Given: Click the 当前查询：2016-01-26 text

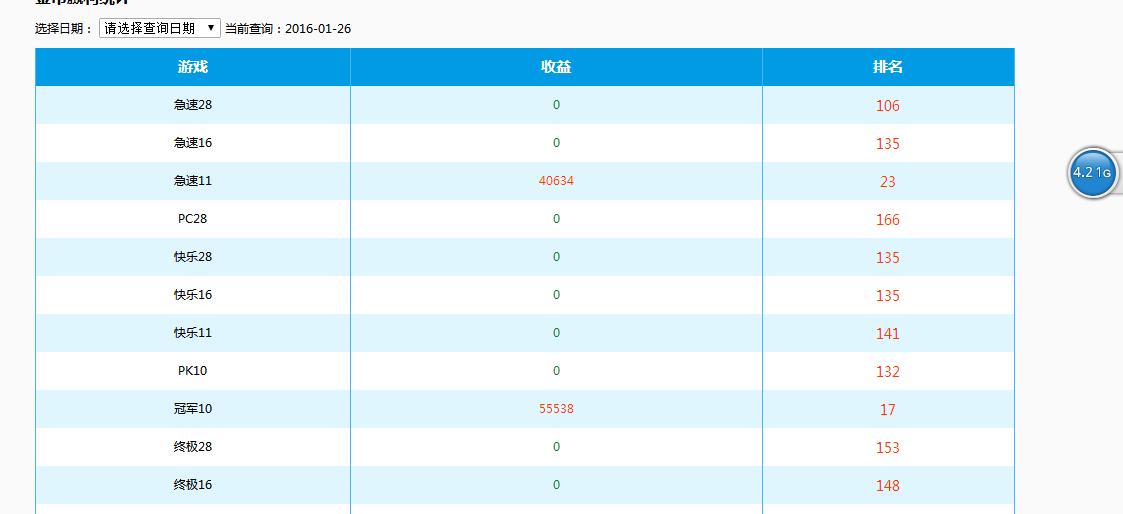Looking at the screenshot, I should [x=288, y=29].
